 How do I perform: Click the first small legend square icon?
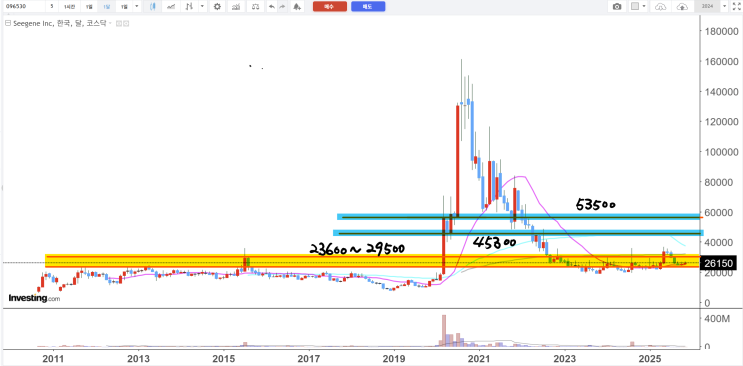pyautogui.click(x=118, y=23)
